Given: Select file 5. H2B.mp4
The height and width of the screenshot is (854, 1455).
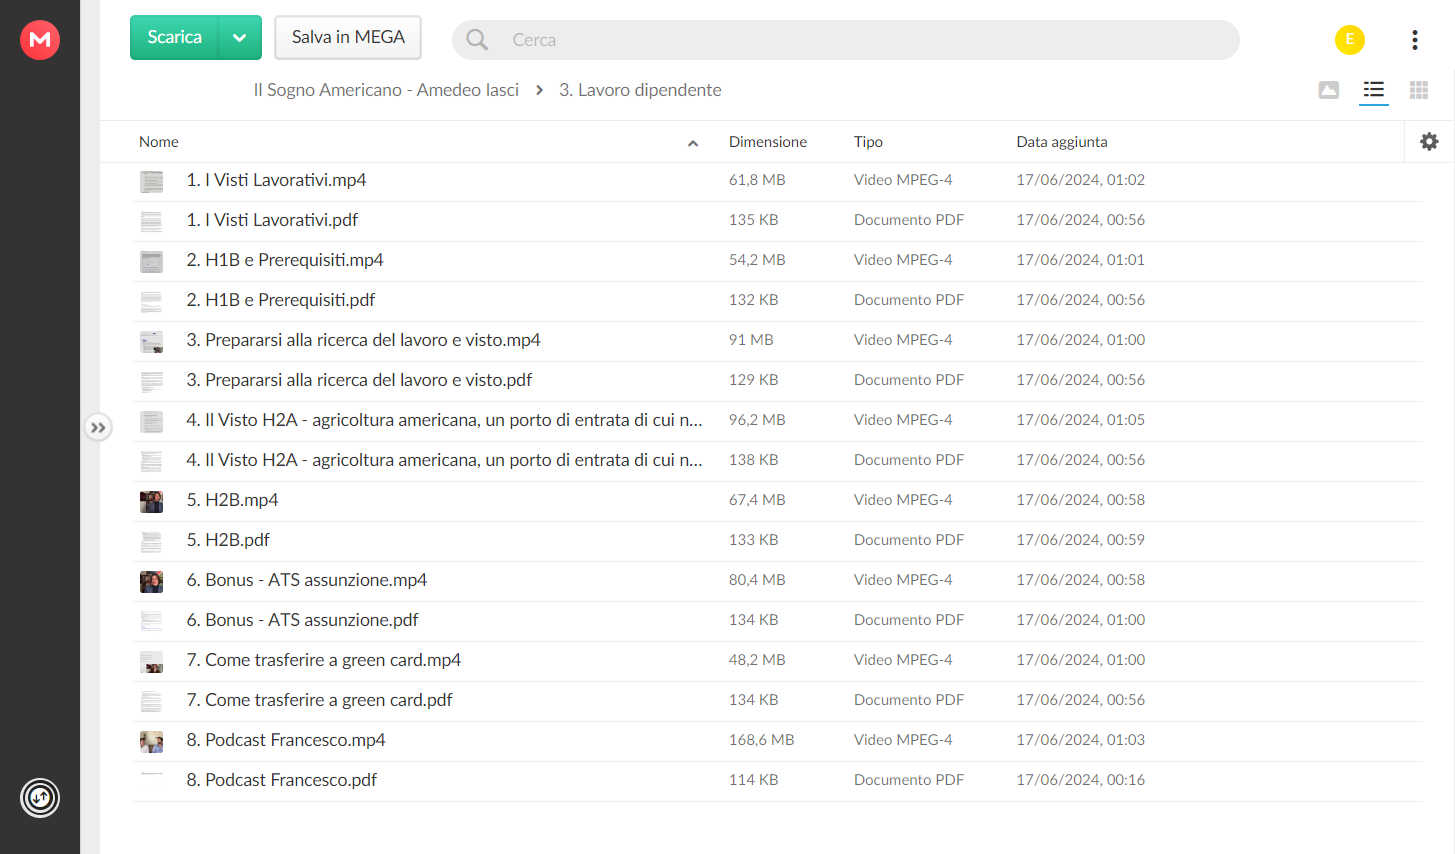Looking at the screenshot, I should coord(778,501).
